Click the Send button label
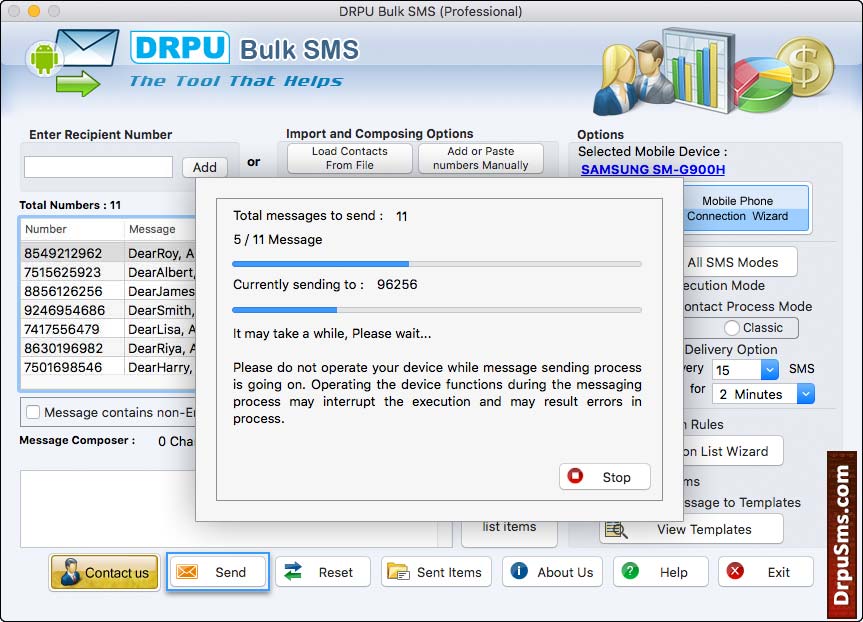 pos(230,572)
